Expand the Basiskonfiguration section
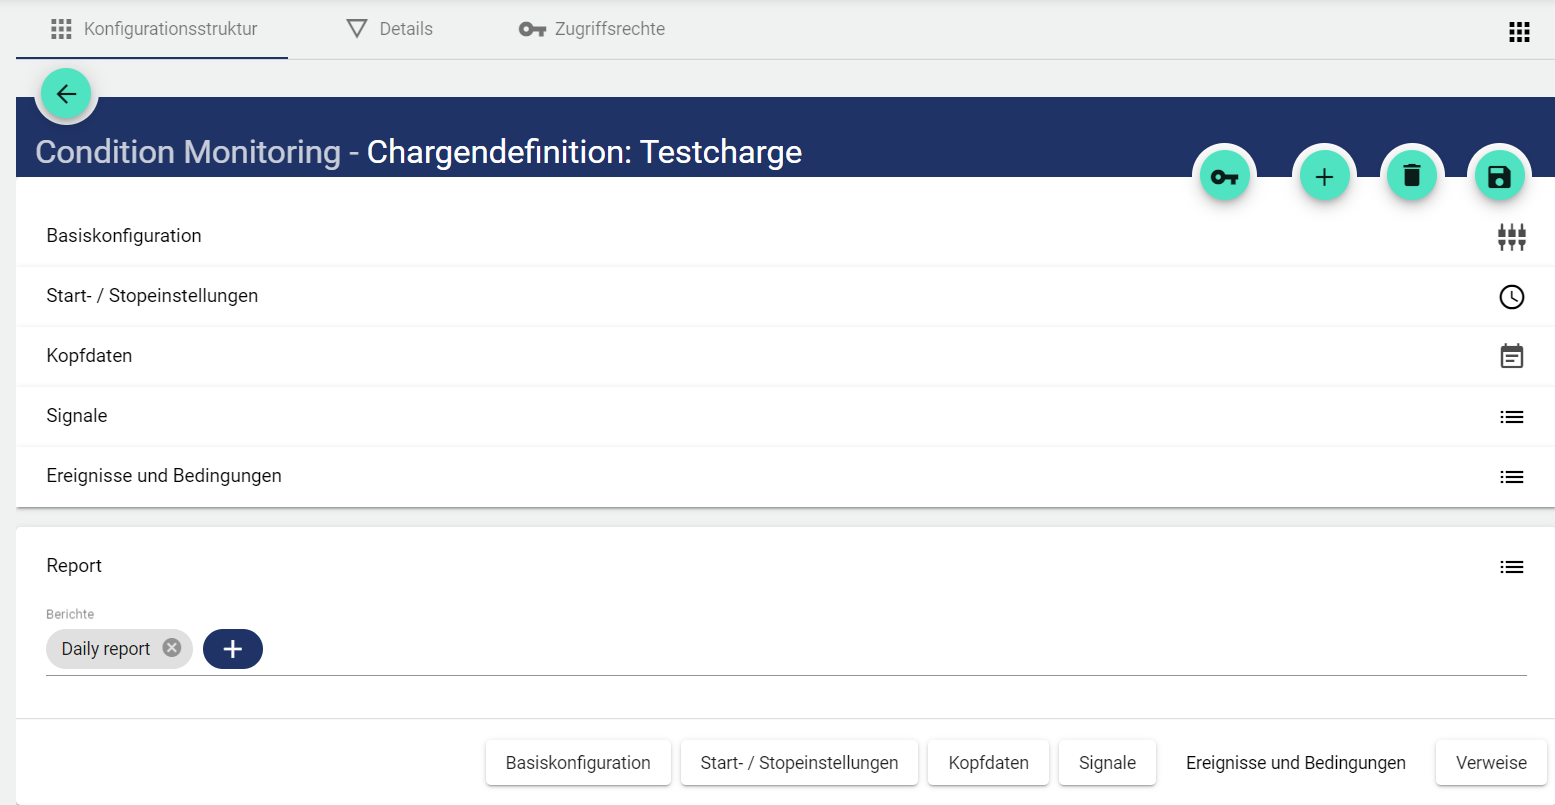 (x=124, y=236)
